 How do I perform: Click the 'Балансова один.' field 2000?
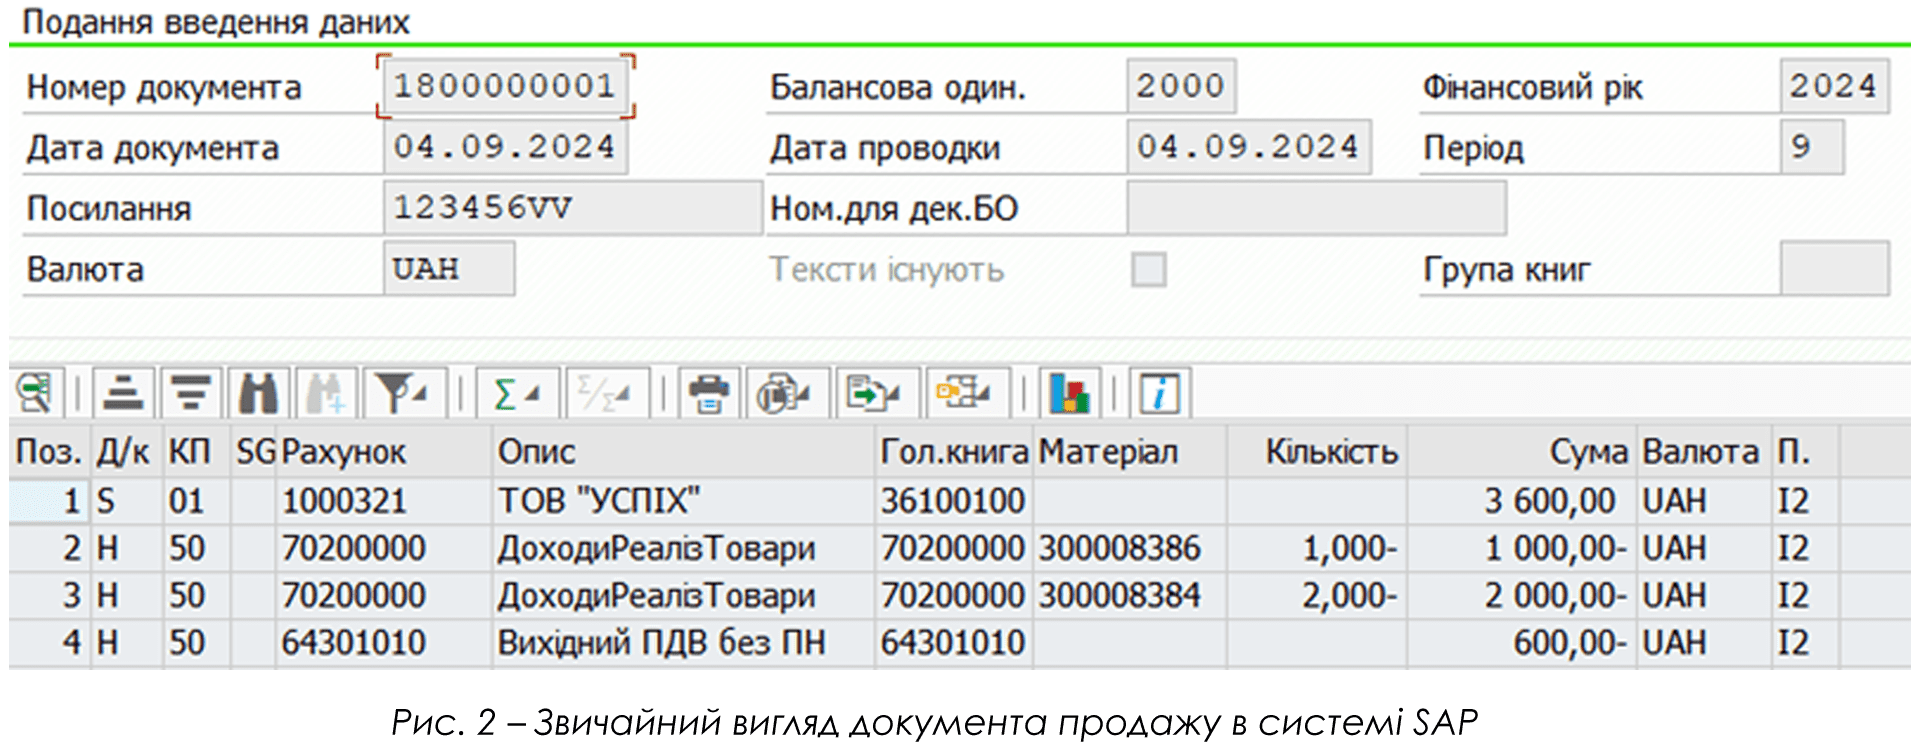click(x=1181, y=86)
